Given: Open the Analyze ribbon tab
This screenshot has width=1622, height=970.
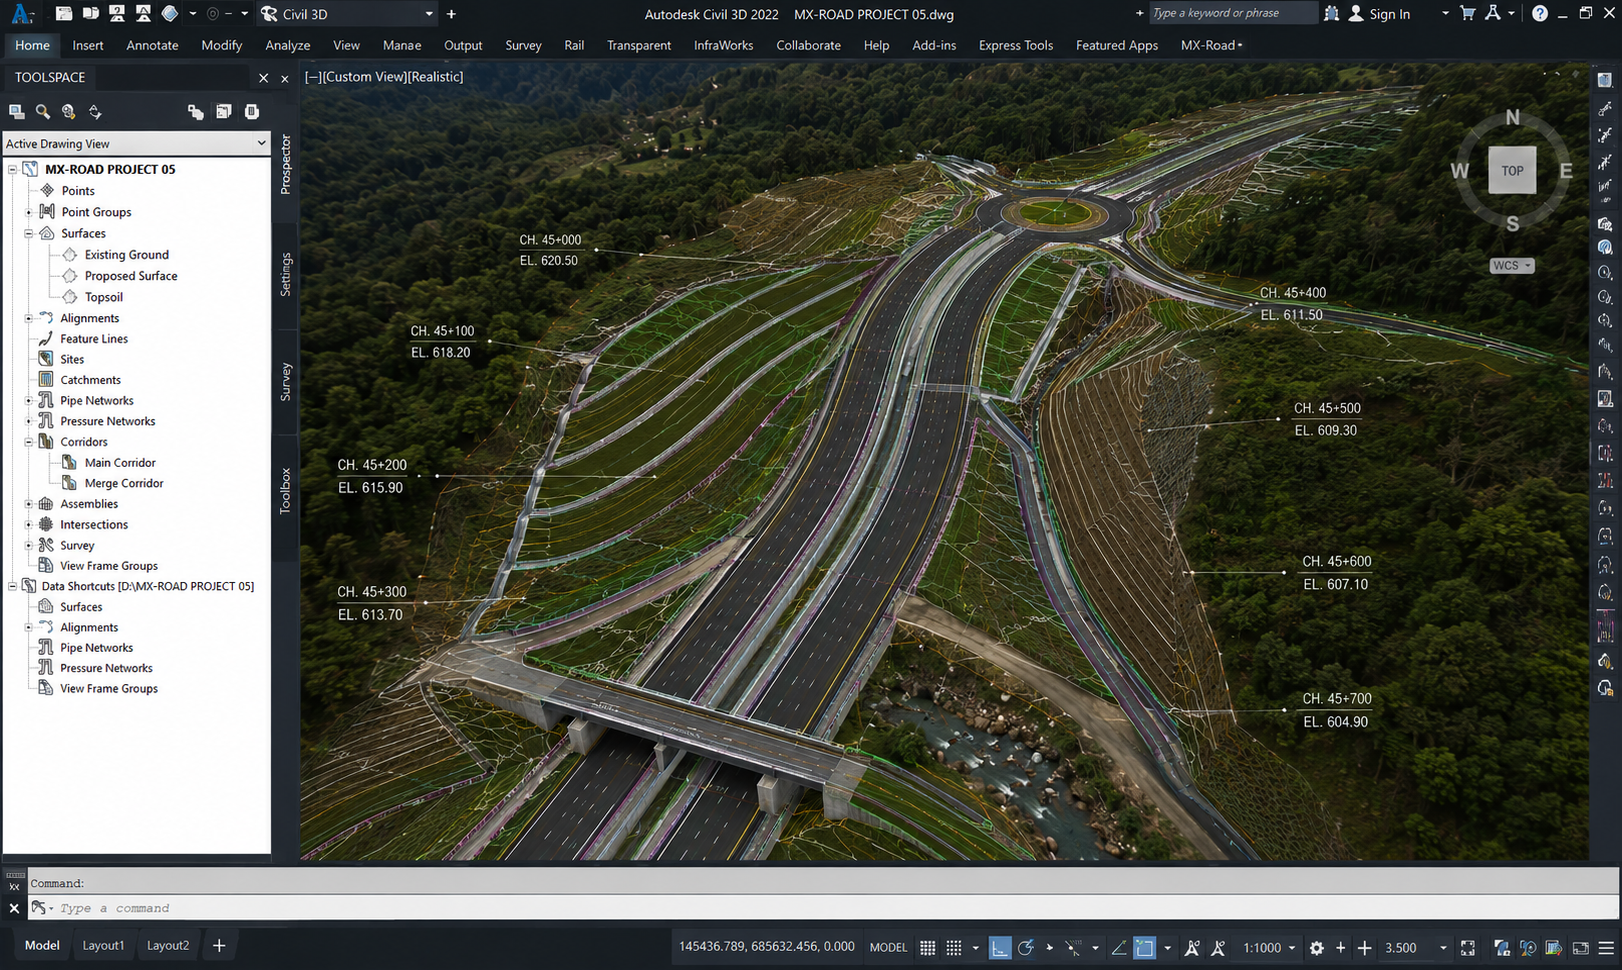Looking at the screenshot, I should tap(288, 45).
